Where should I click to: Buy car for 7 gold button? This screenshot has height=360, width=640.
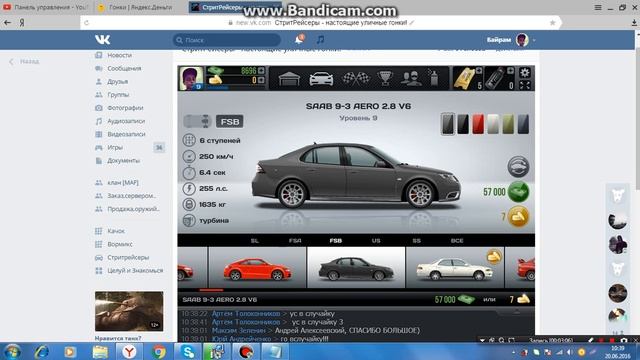[518, 217]
